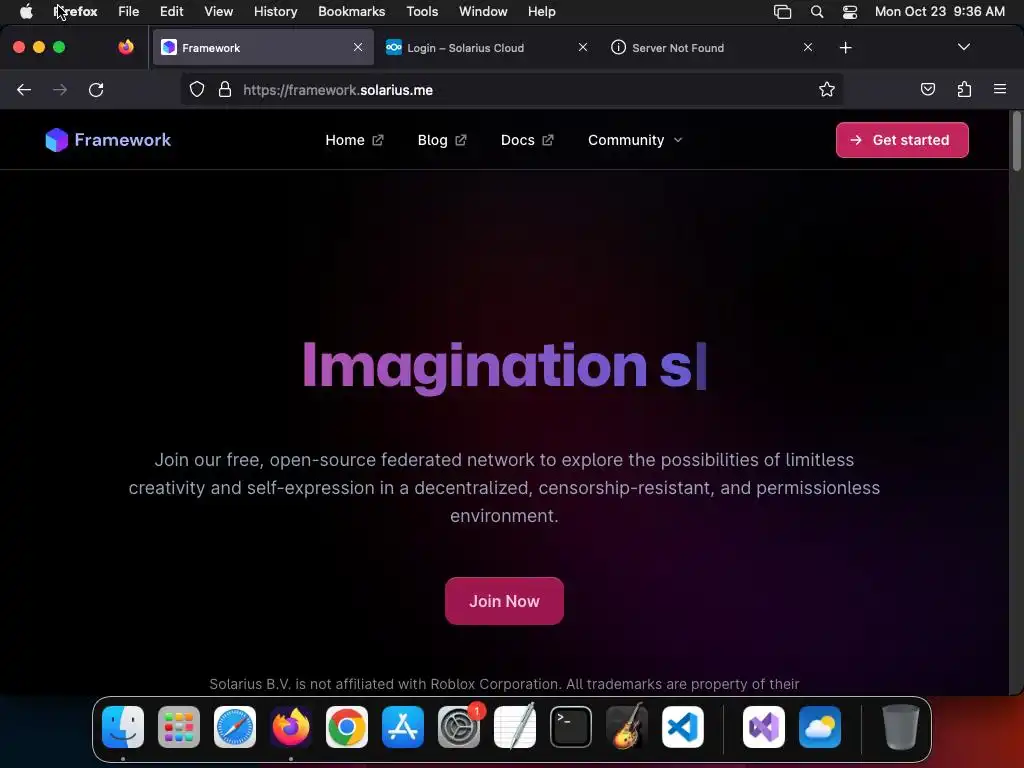The image size is (1024, 768).
Task: Close the Login – Solarius Cloud tab
Action: tap(583, 47)
